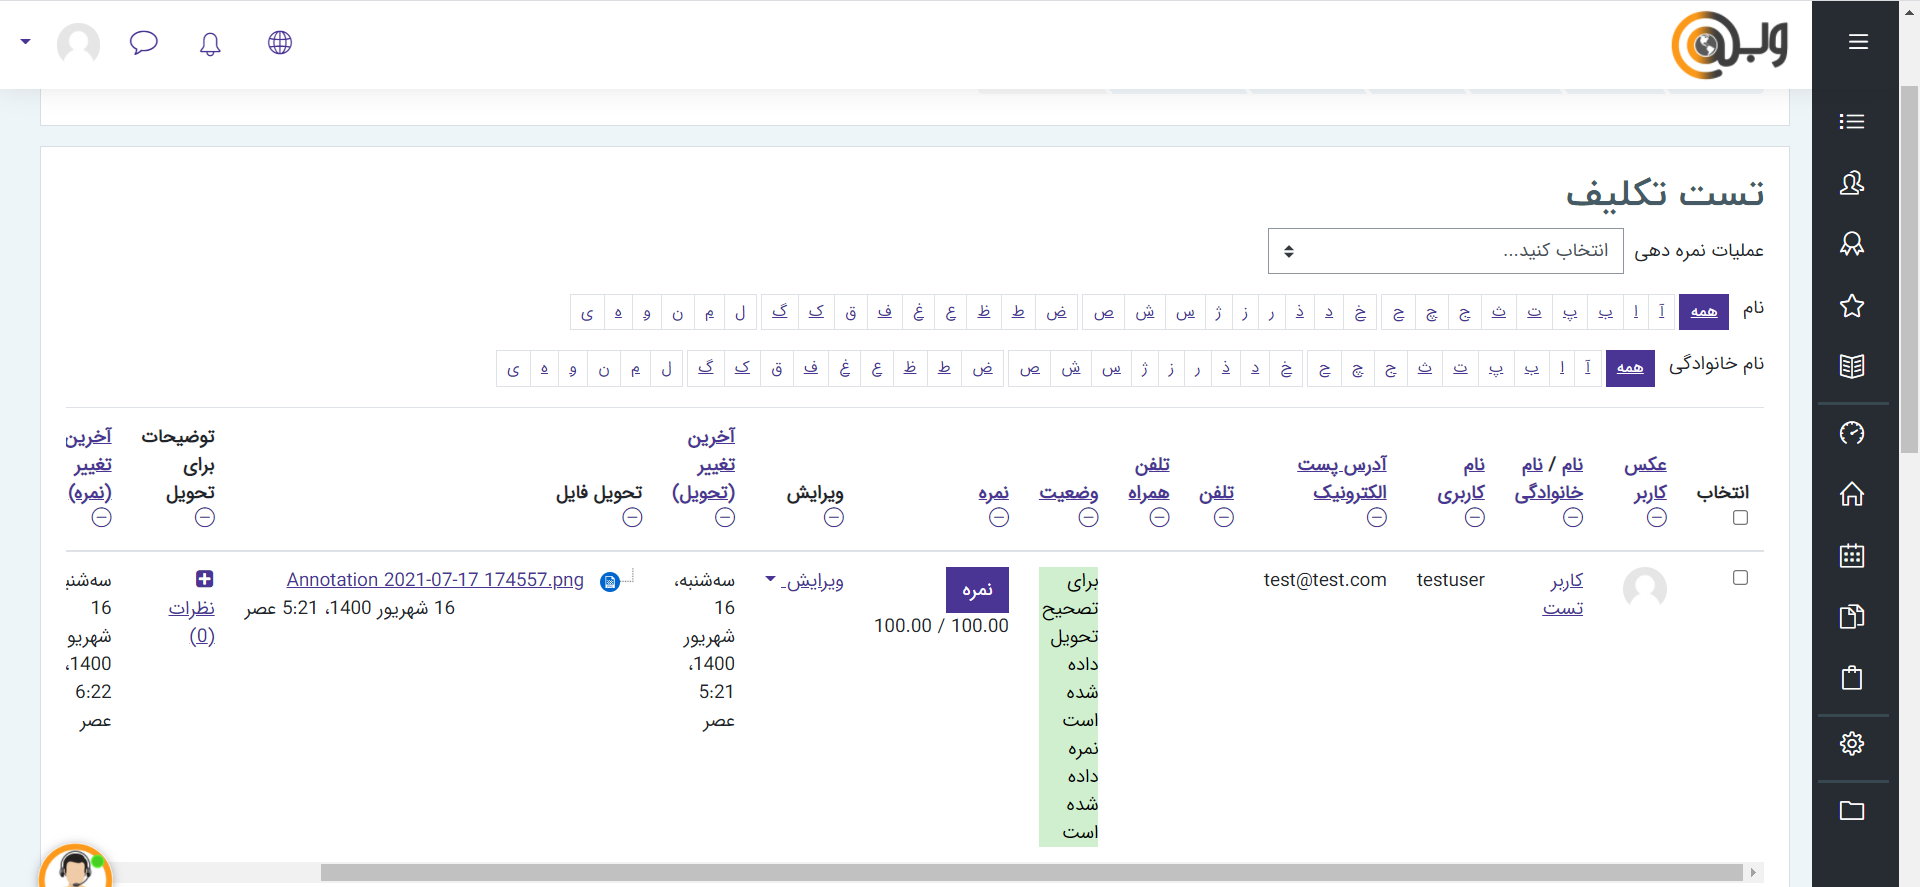Click the notifications bell icon

210,44
